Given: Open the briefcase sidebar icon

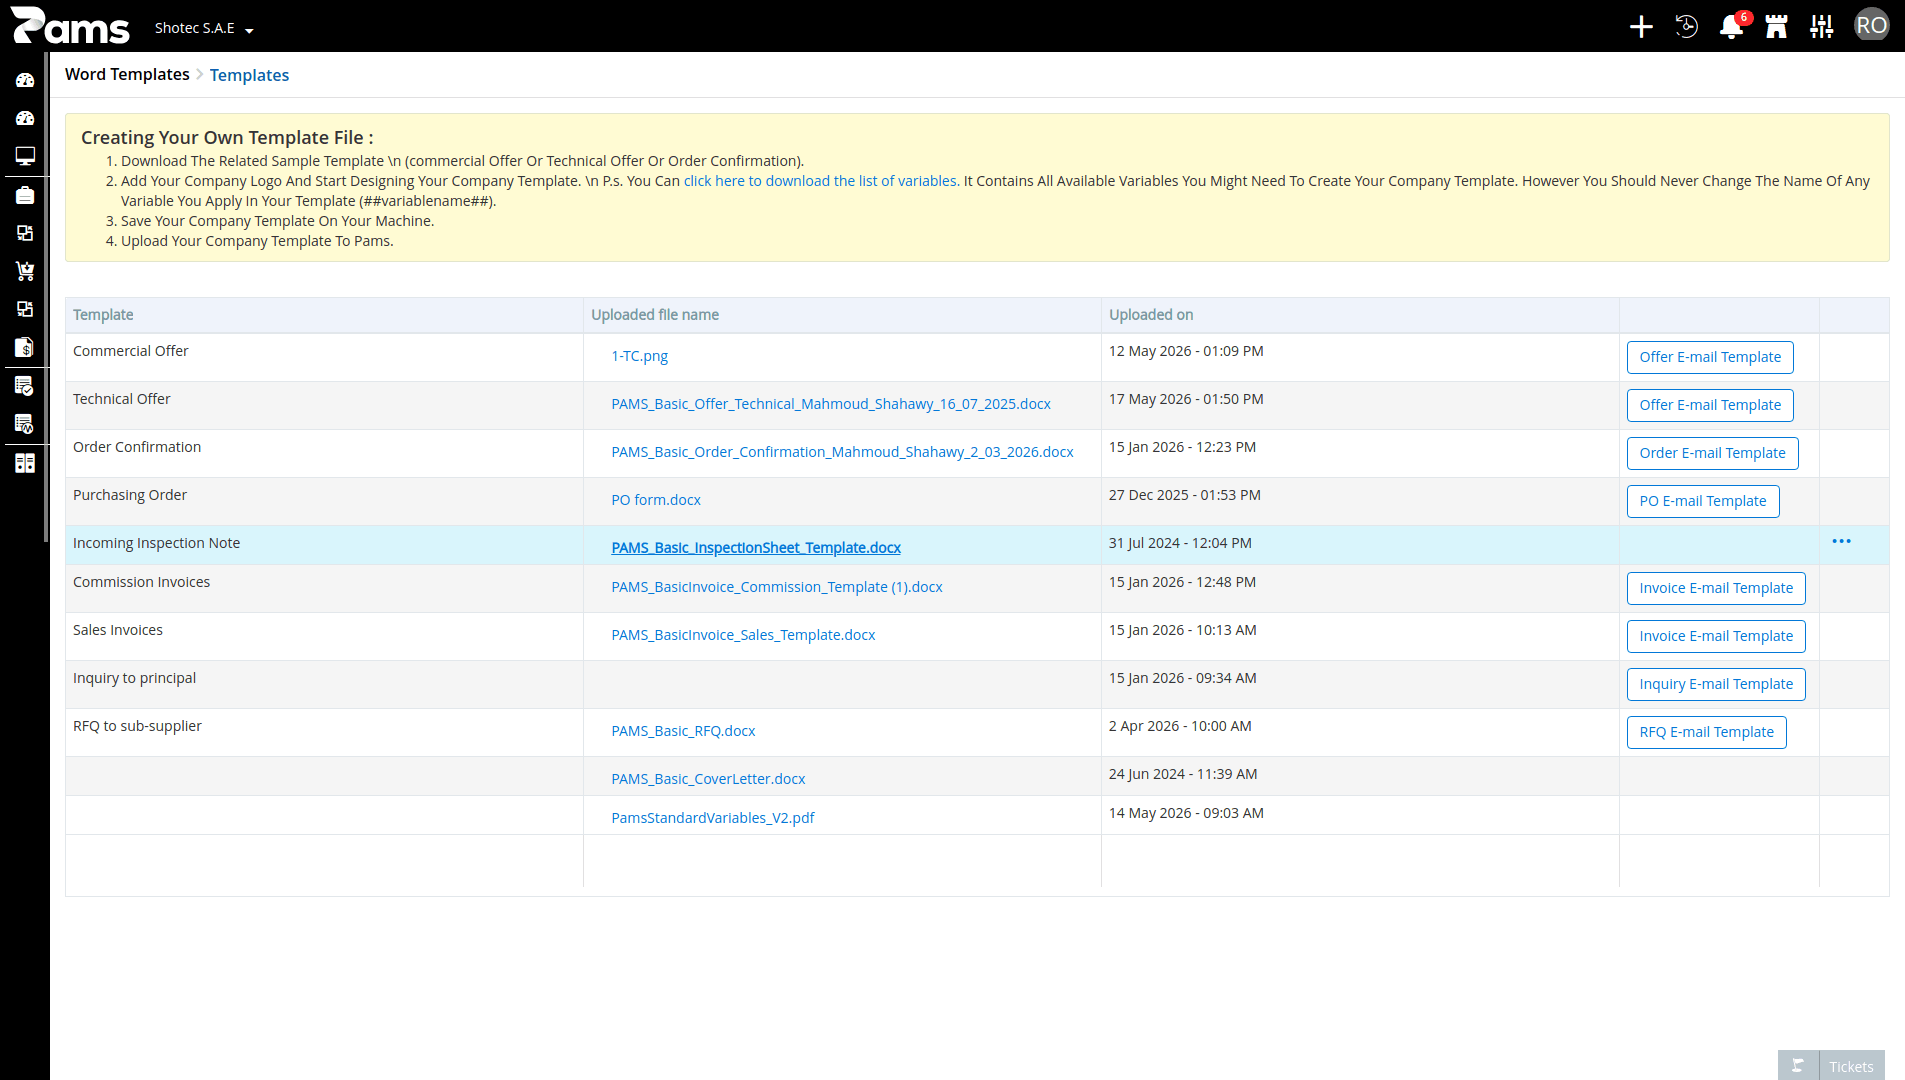Looking at the screenshot, I should (25, 195).
